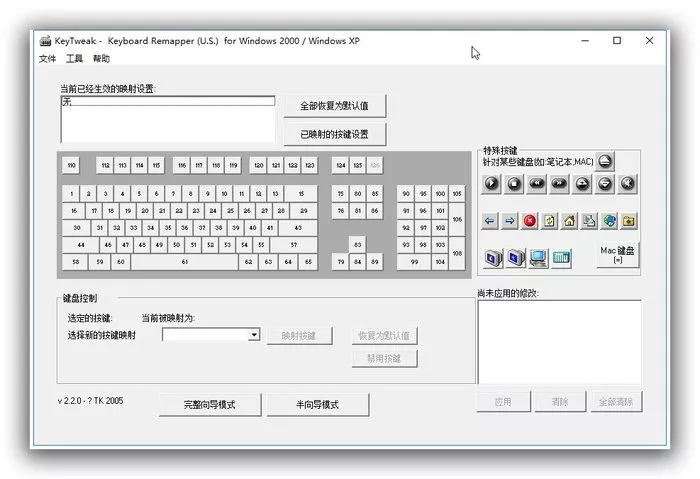Screen dimensions: 700x479
Task: Select the browser Forward arrow special button
Action: (509, 221)
